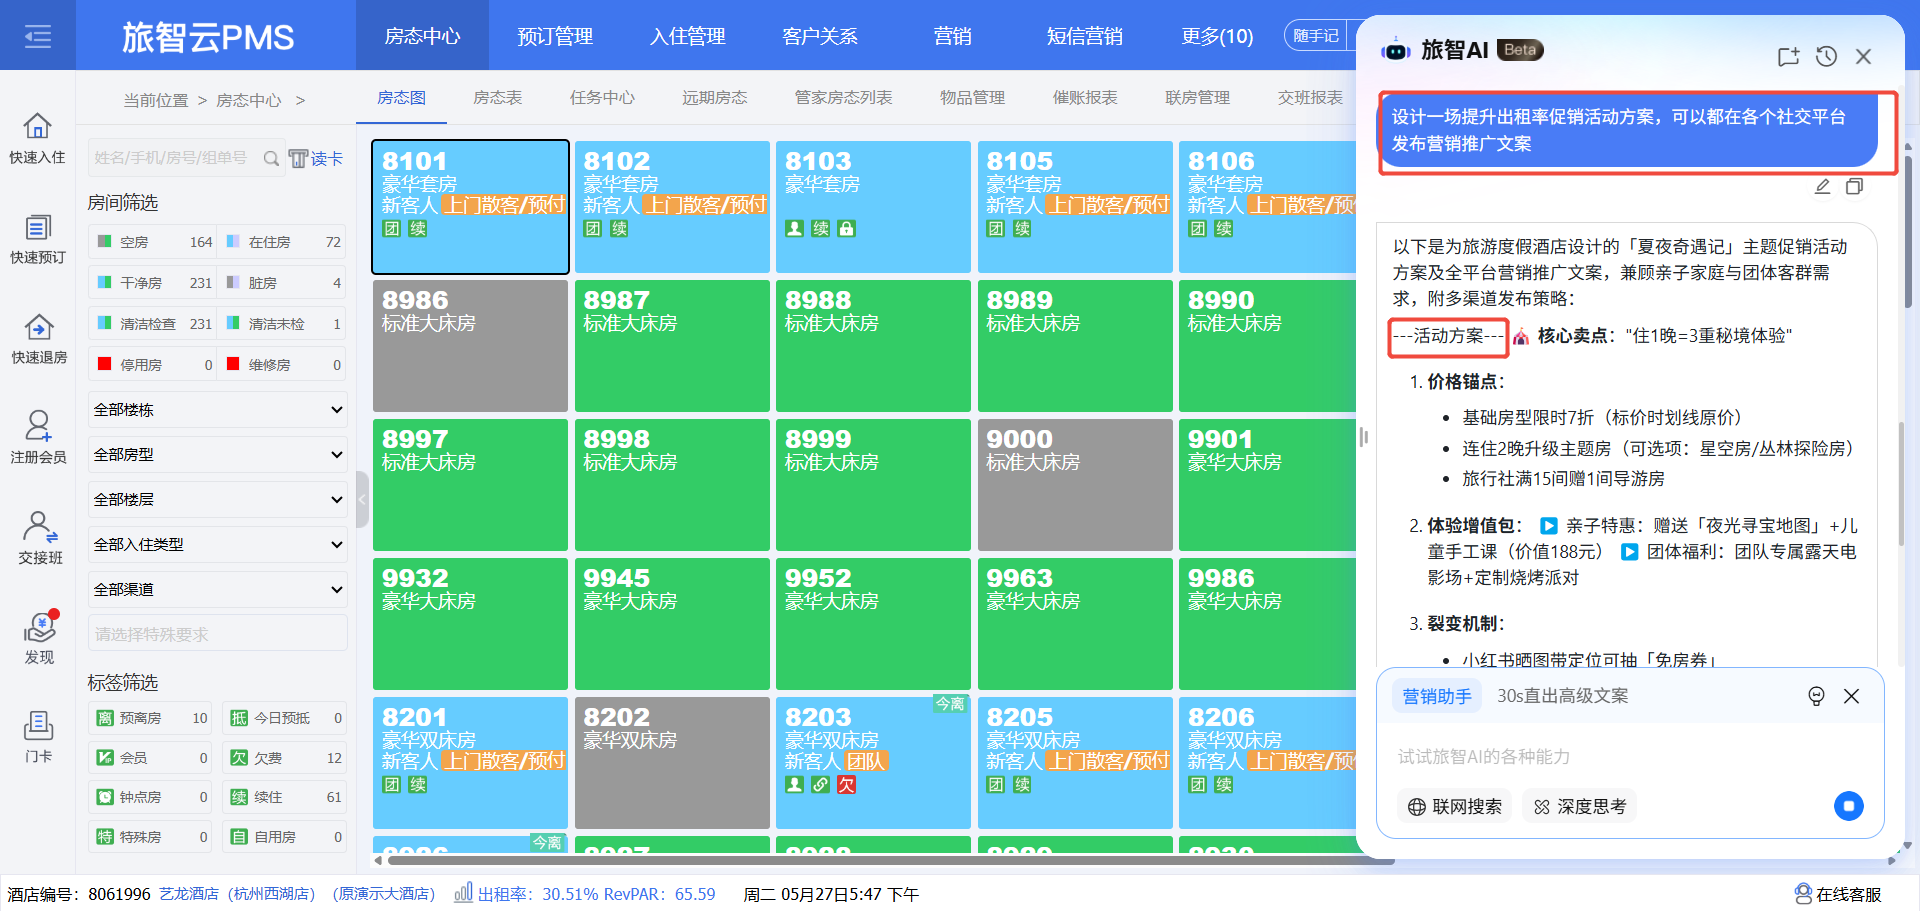Toggle the 续住 tag filter
This screenshot has width=1920, height=911.
coord(284,797)
